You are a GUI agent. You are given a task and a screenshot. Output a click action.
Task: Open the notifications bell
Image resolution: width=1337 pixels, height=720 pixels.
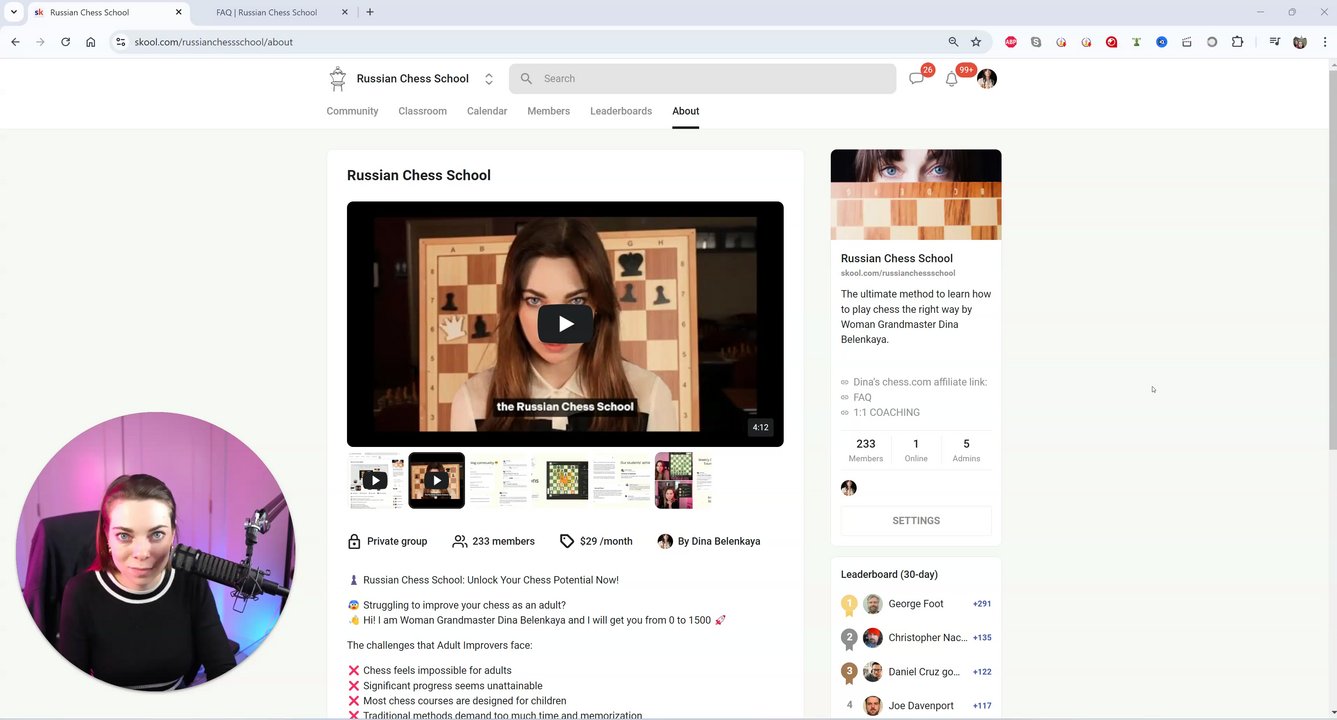951,79
